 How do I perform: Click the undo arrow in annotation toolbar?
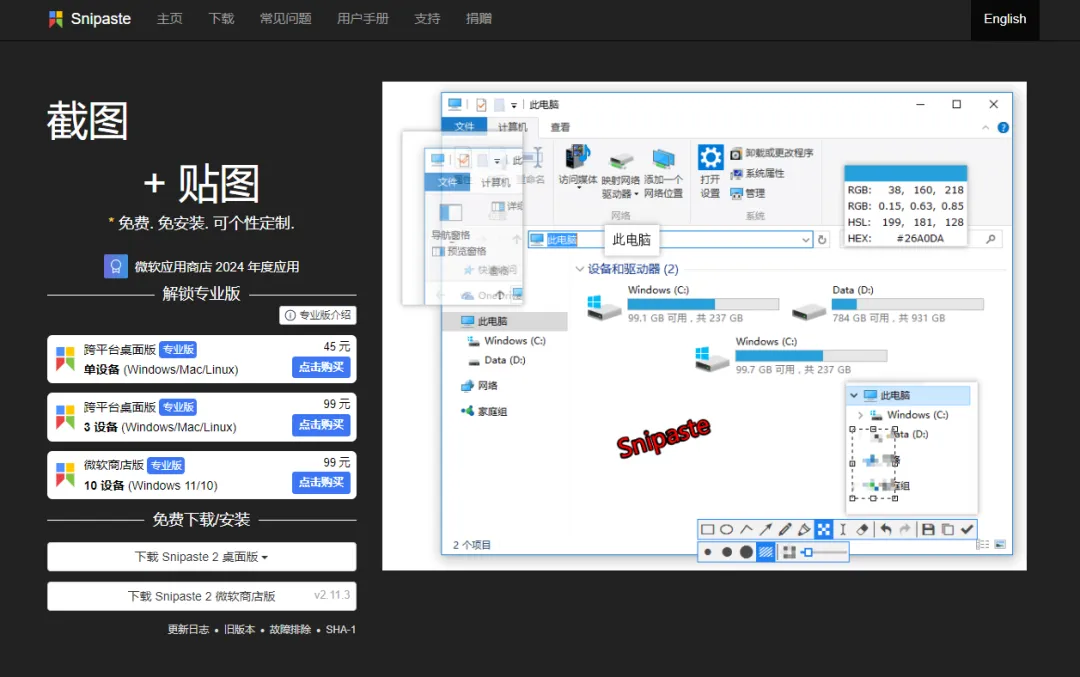(886, 530)
